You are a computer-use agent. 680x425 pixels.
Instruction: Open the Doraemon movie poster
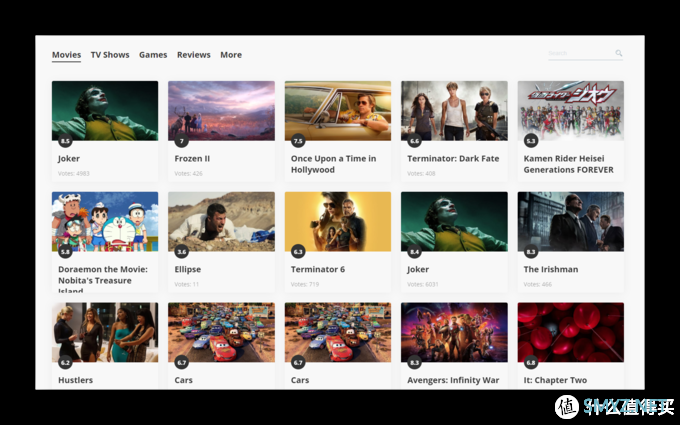point(105,222)
